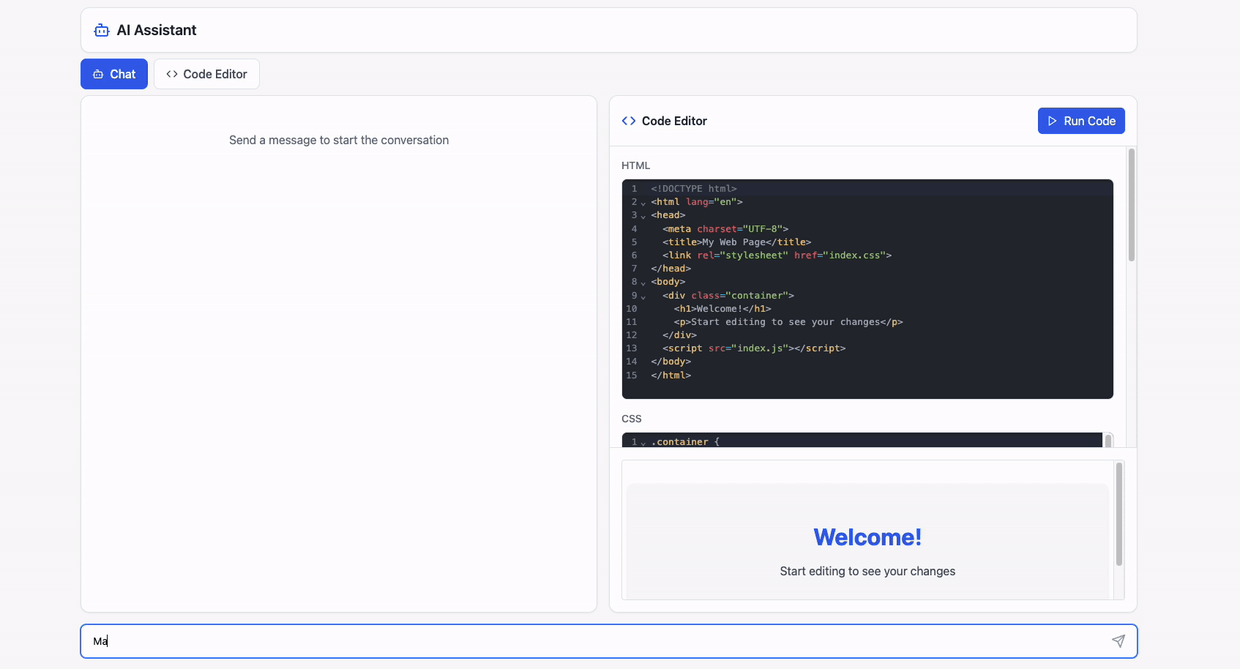
Task: Click the send message paper plane icon
Action: (1118, 641)
